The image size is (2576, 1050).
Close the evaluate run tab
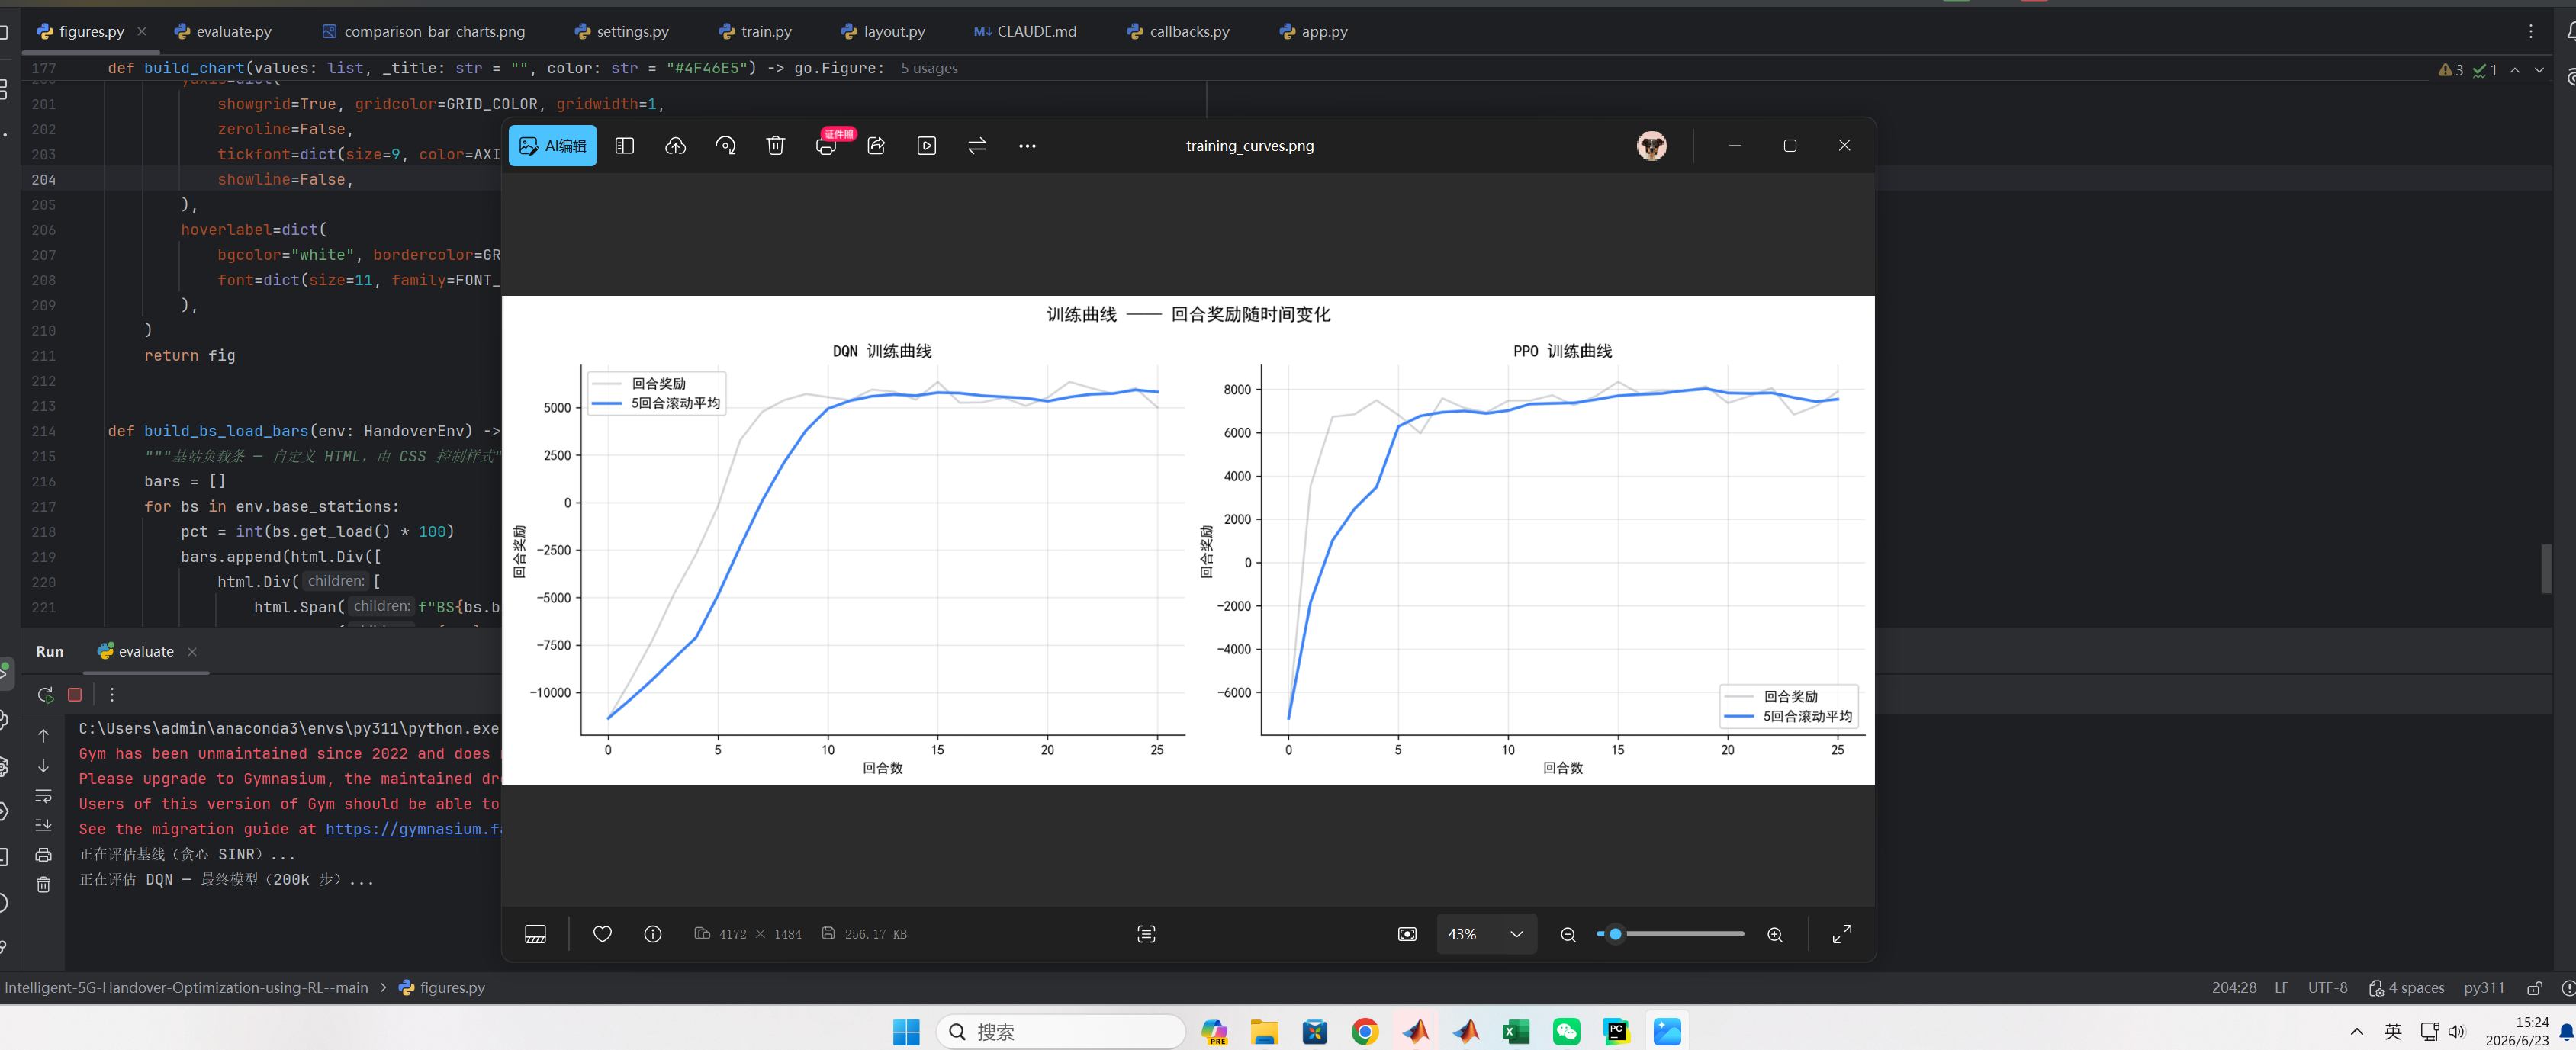point(192,652)
